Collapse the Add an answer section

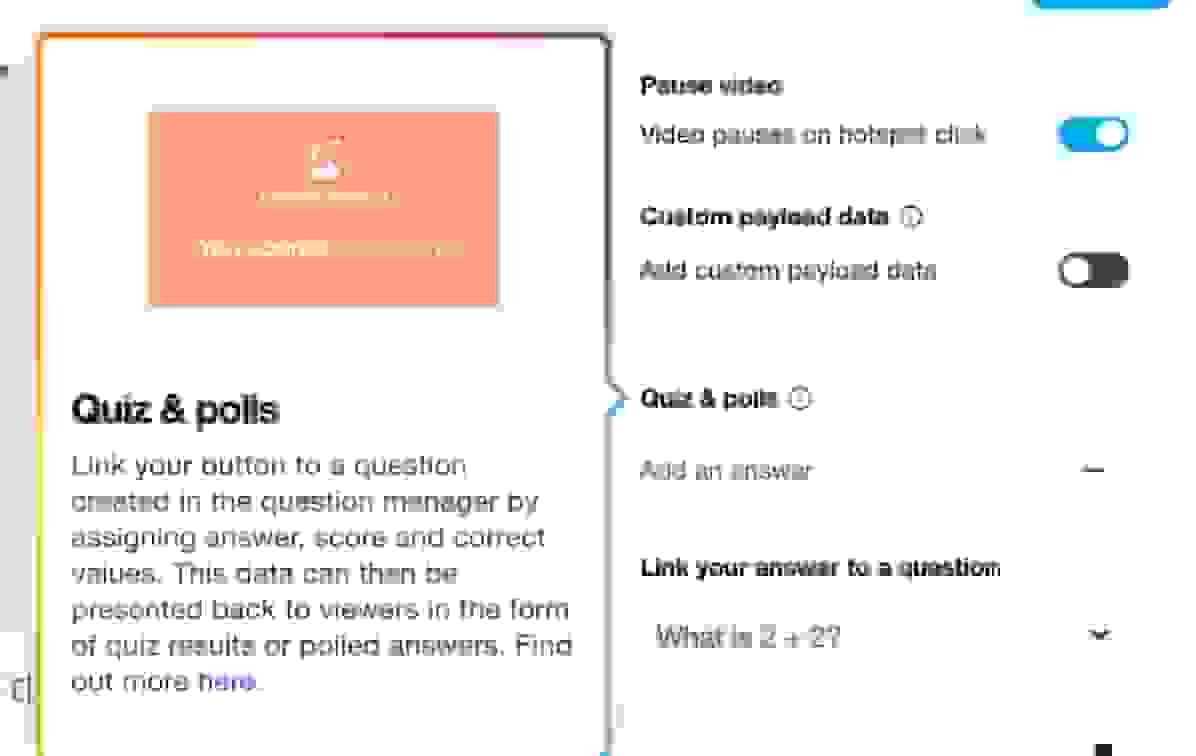click(1093, 469)
